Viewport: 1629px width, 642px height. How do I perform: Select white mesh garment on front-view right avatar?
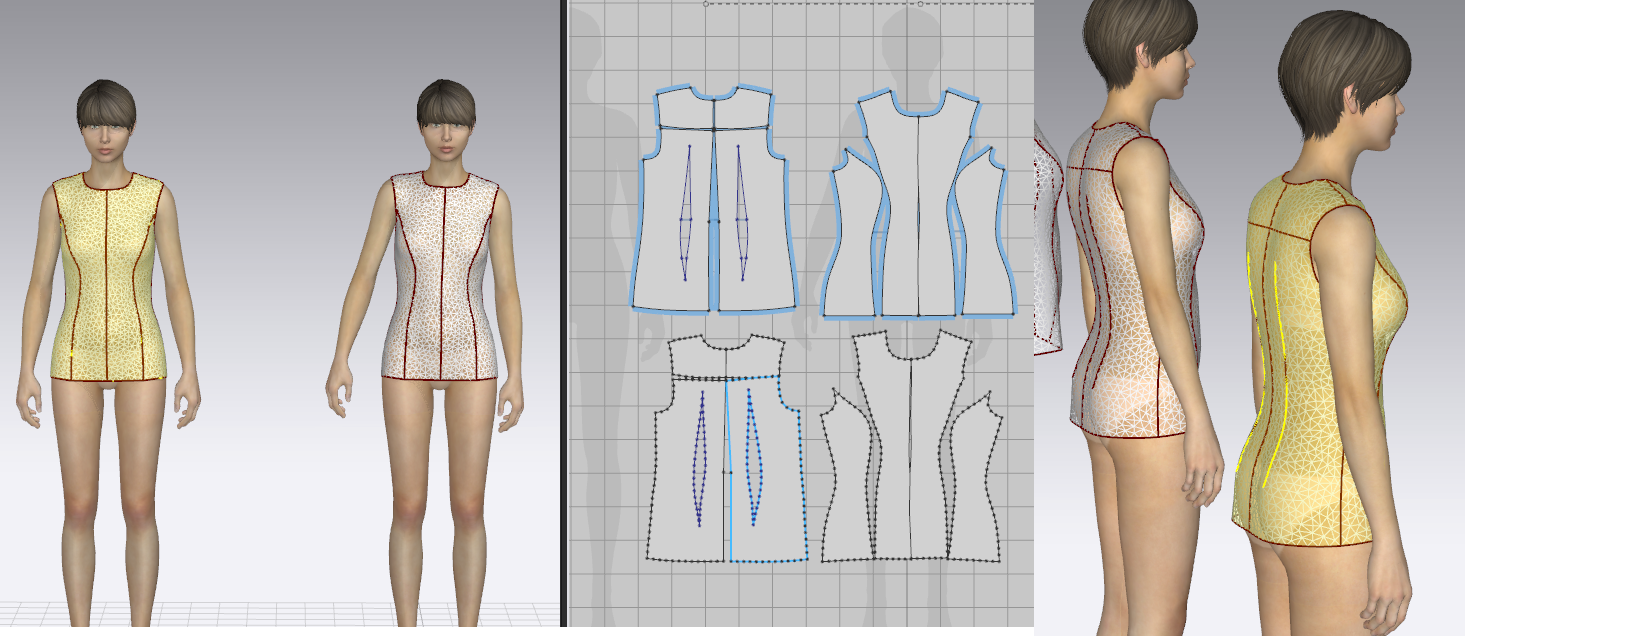(440, 280)
